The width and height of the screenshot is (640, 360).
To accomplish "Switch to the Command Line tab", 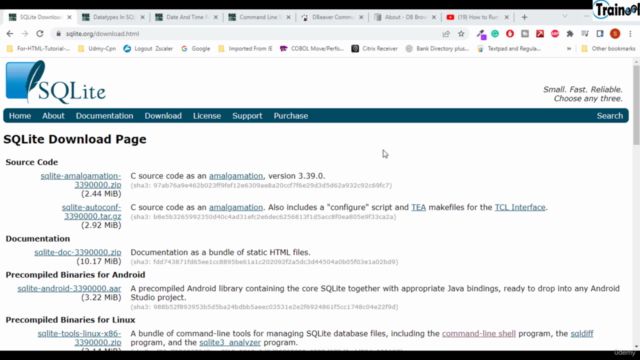I will (260, 17).
